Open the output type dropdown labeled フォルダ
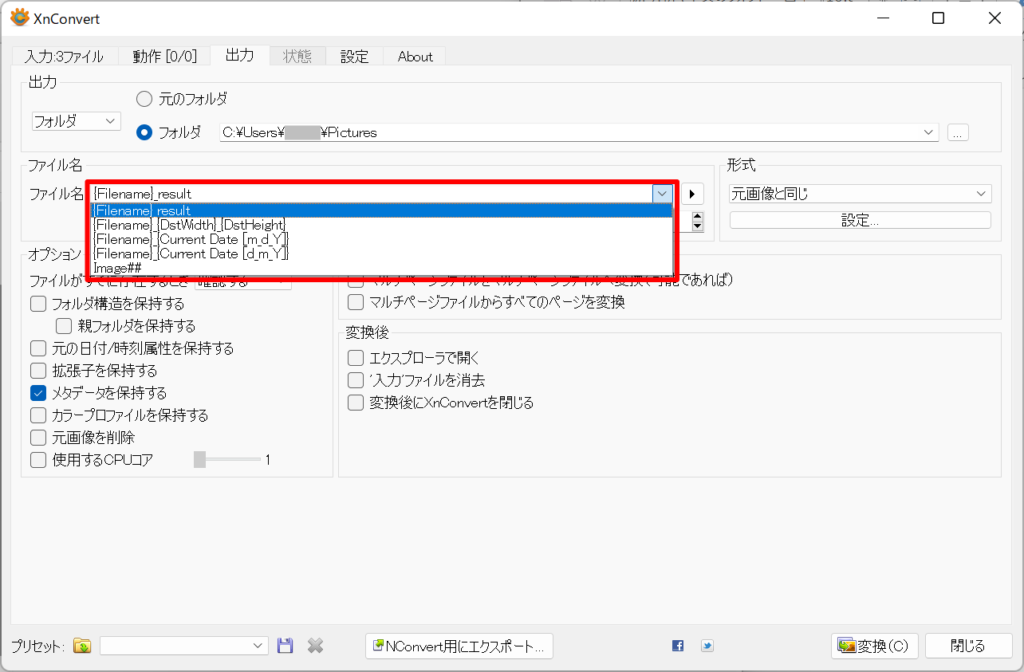 (75, 120)
